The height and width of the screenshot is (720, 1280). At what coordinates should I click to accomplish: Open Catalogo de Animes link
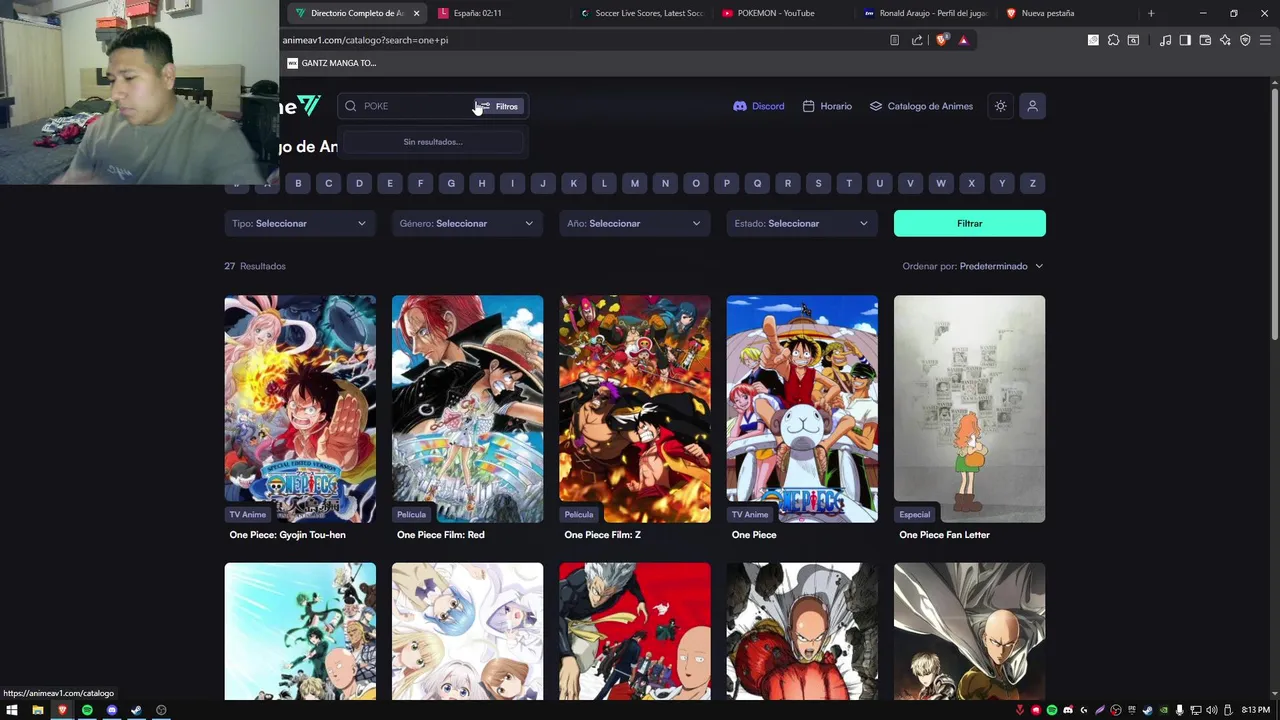921,106
